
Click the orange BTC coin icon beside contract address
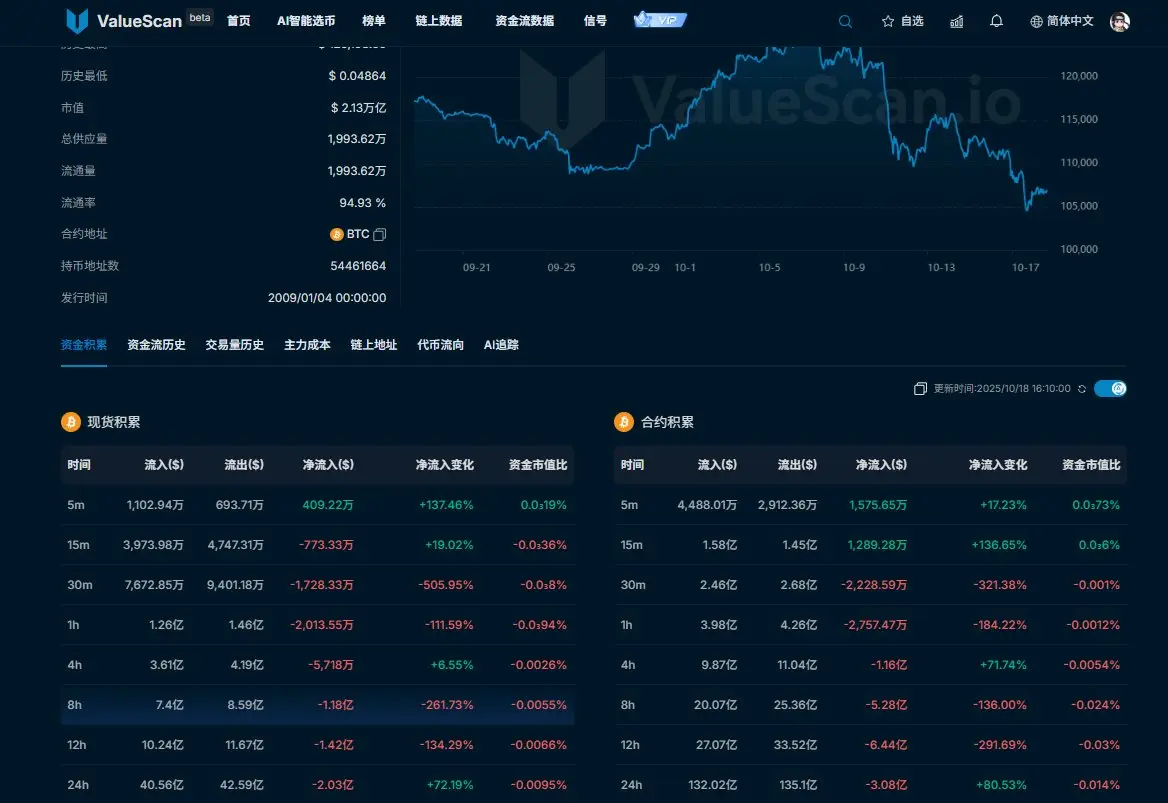click(336, 235)
